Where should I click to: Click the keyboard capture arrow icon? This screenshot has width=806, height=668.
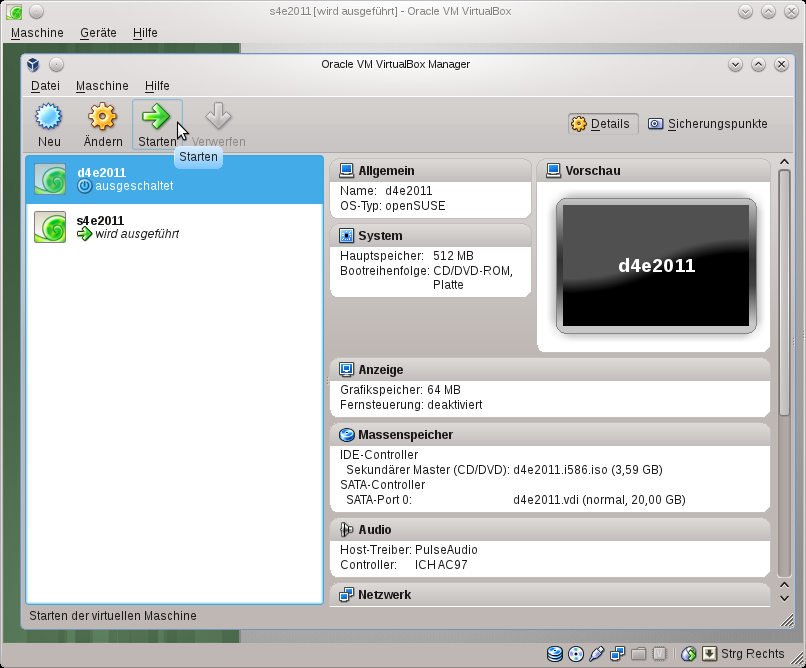(x=709, y=654)
